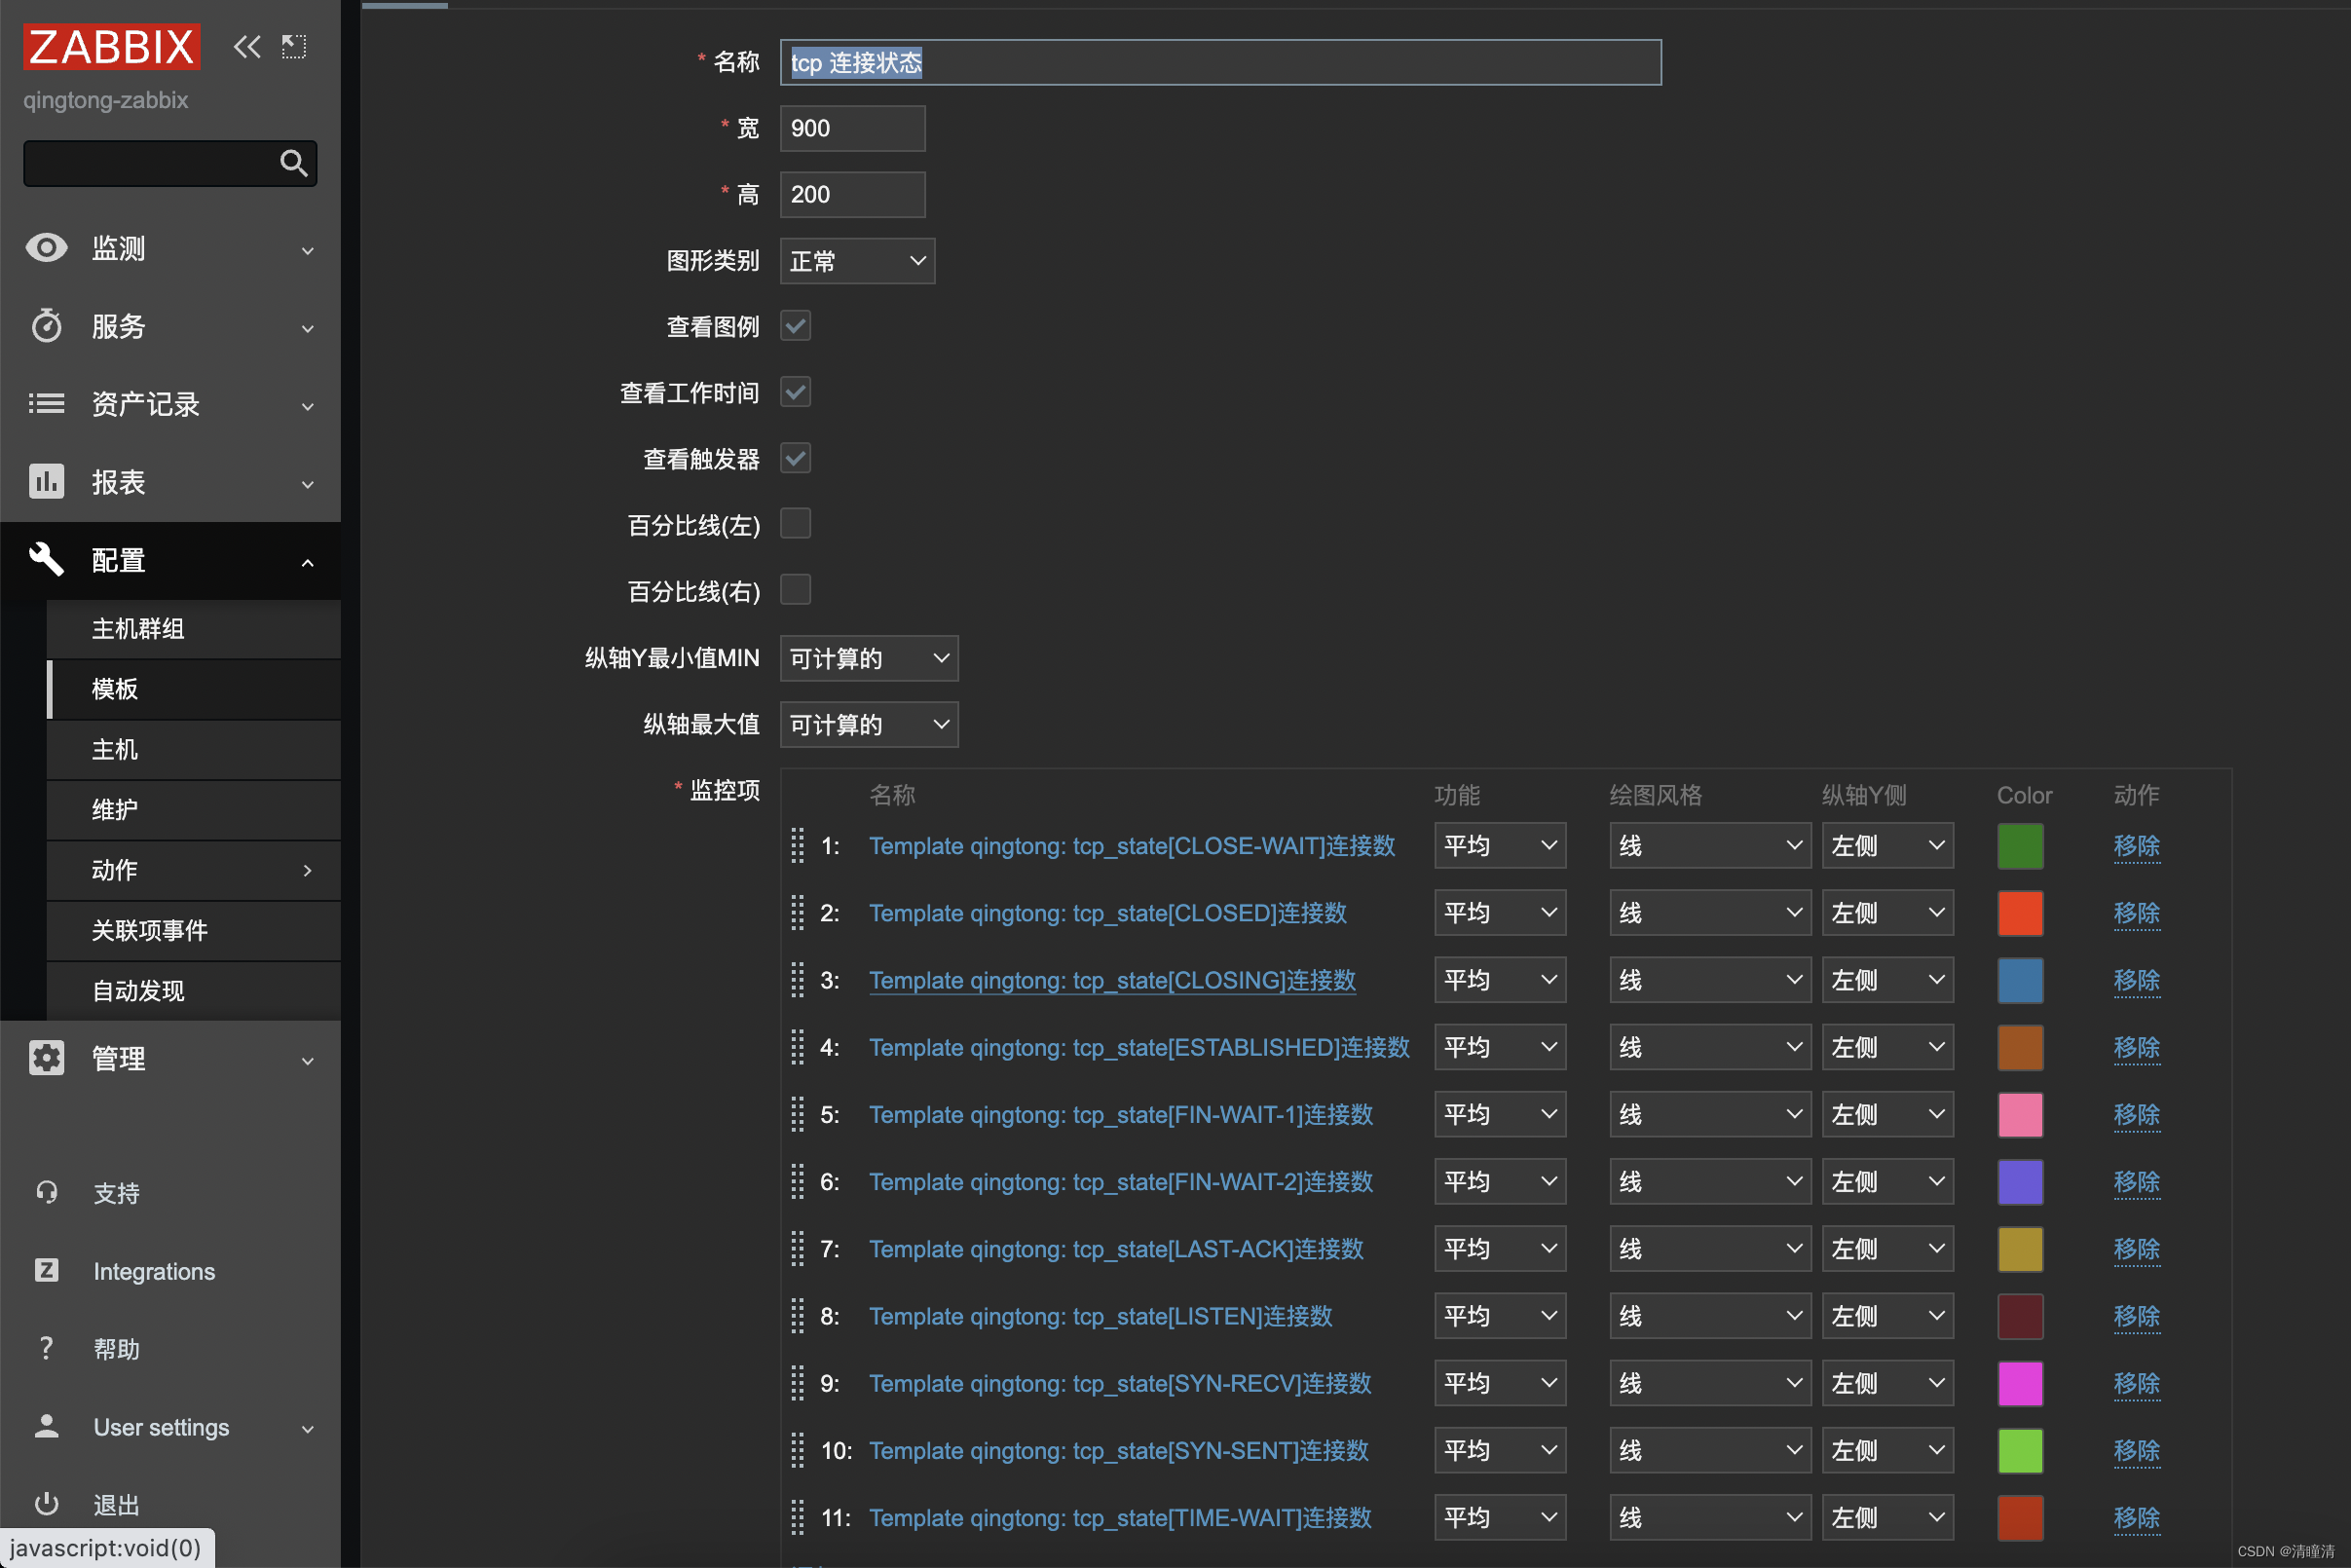Grab drag handle of CLOSE-WAIT item row

(798, 846)
